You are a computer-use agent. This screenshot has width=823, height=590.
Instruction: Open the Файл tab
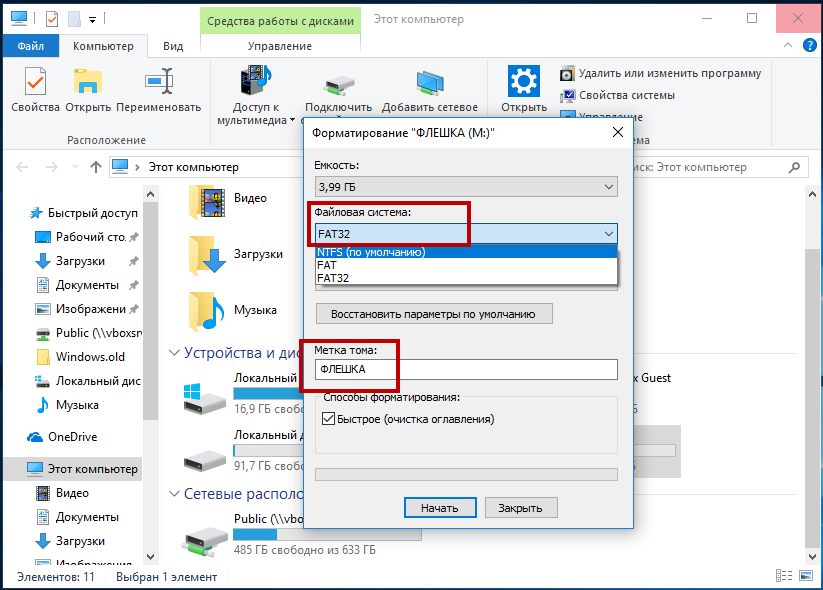(30, 46)
